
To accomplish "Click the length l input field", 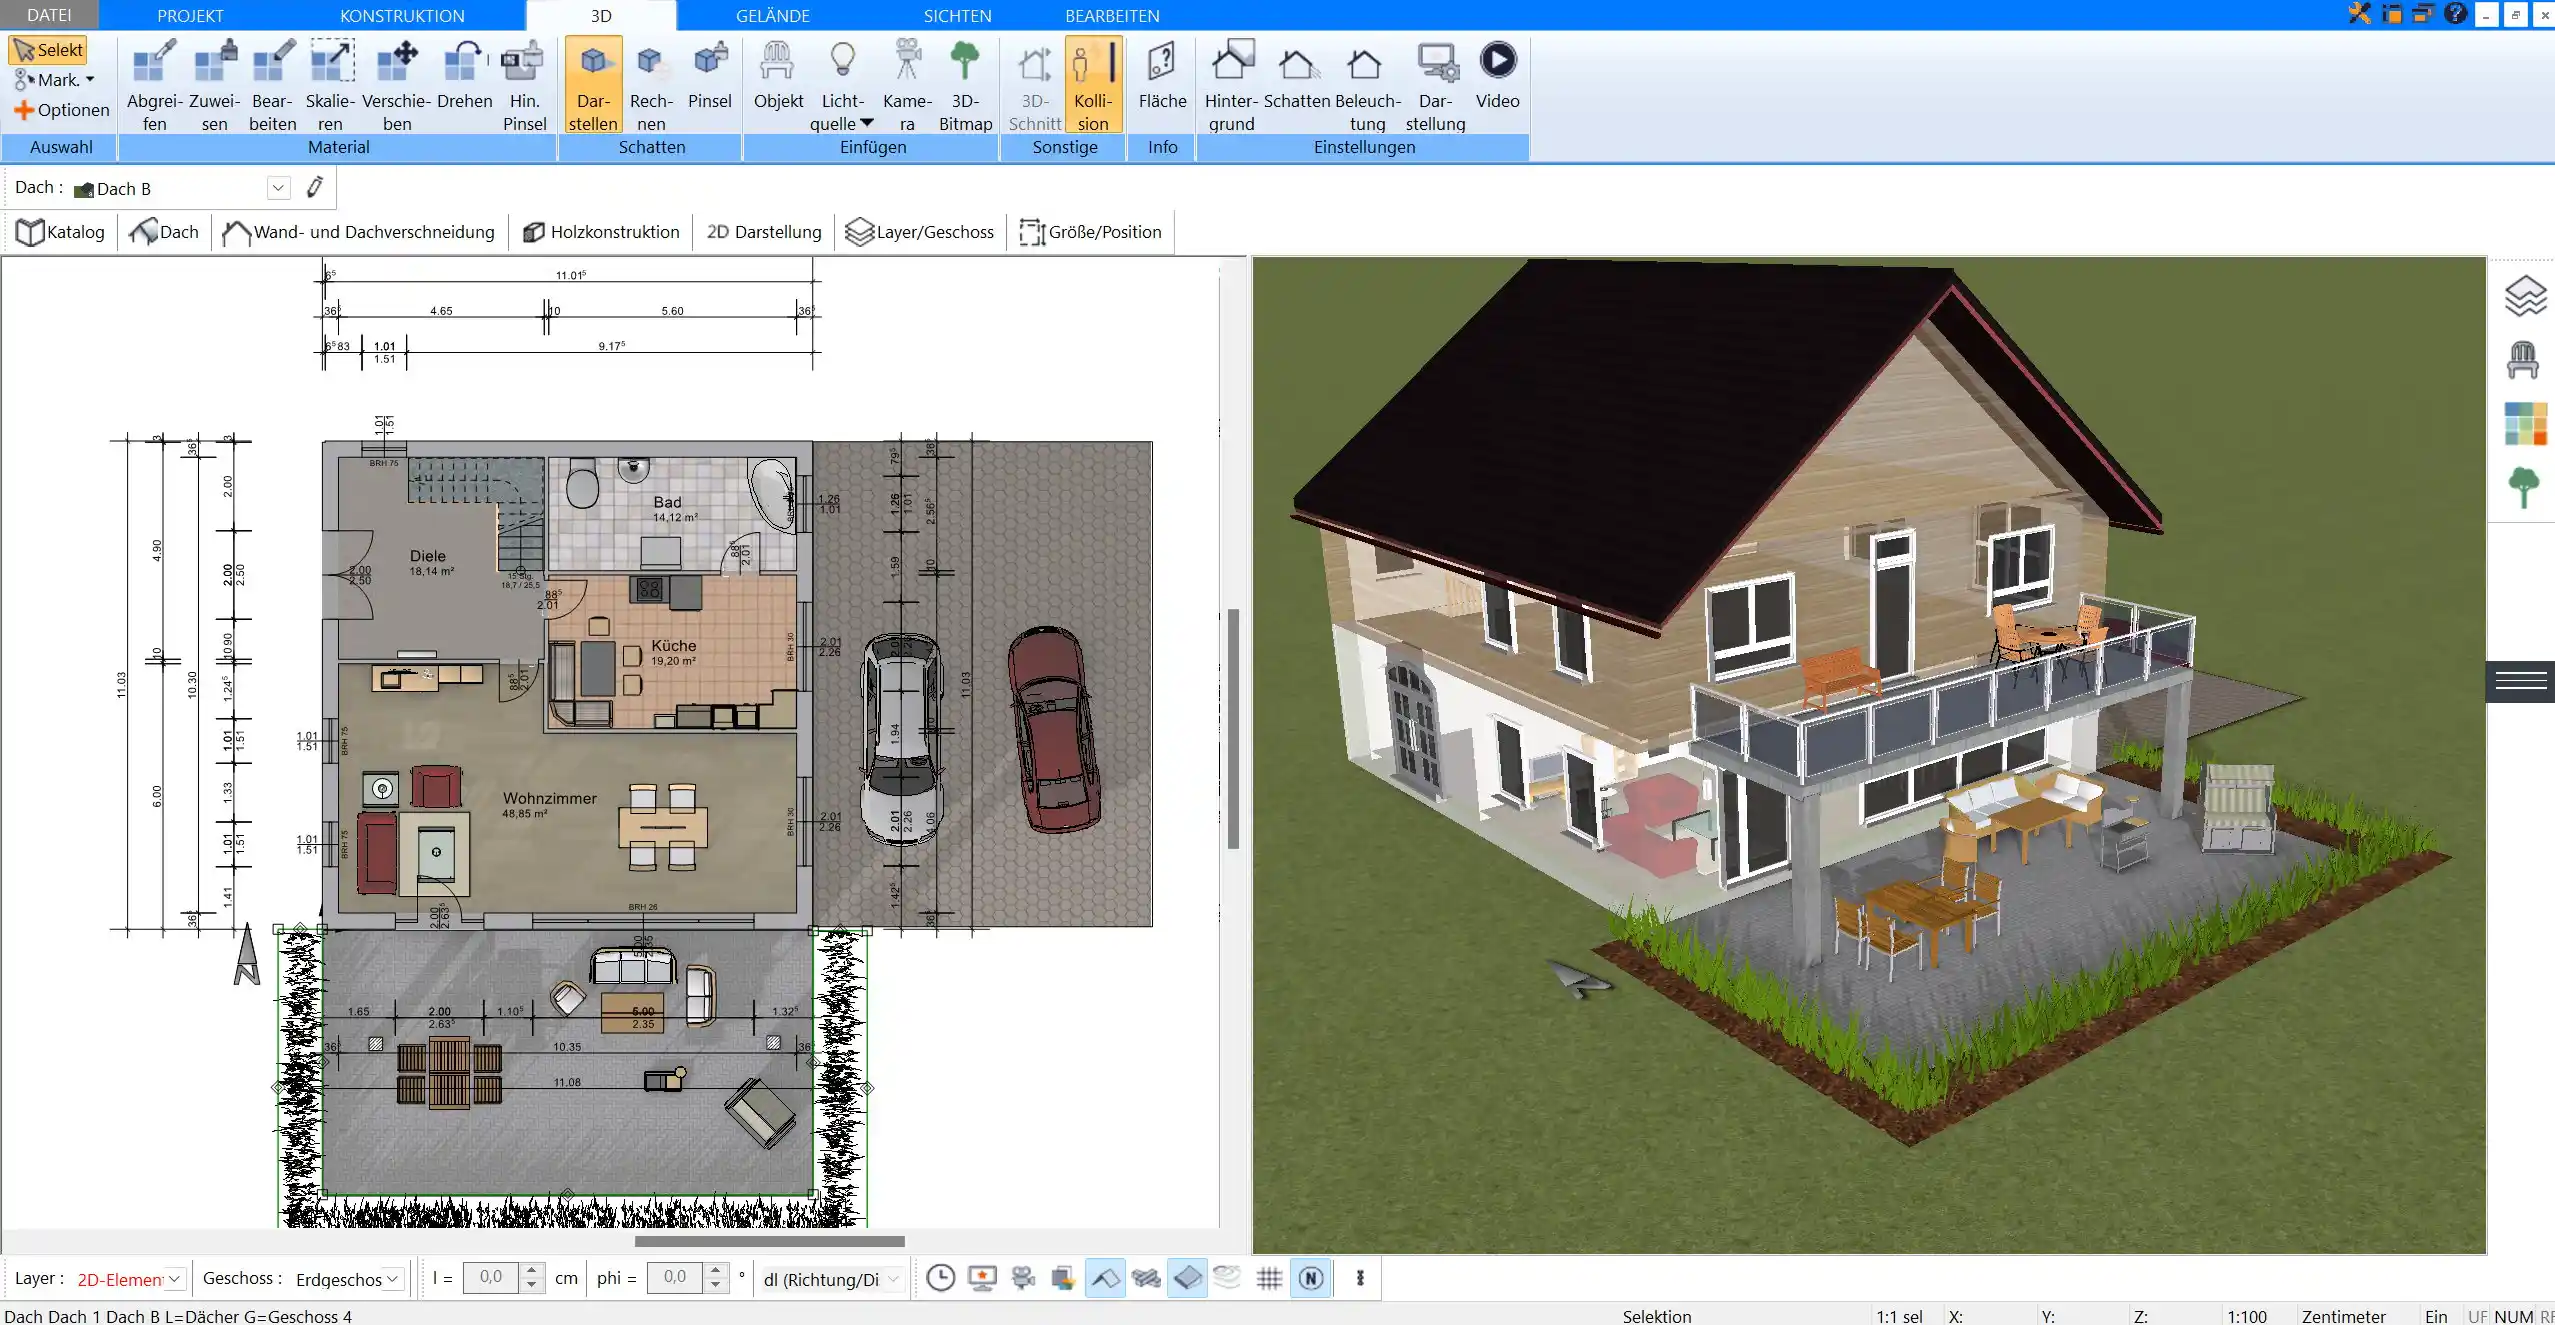I will click(x=491, y=1277).
